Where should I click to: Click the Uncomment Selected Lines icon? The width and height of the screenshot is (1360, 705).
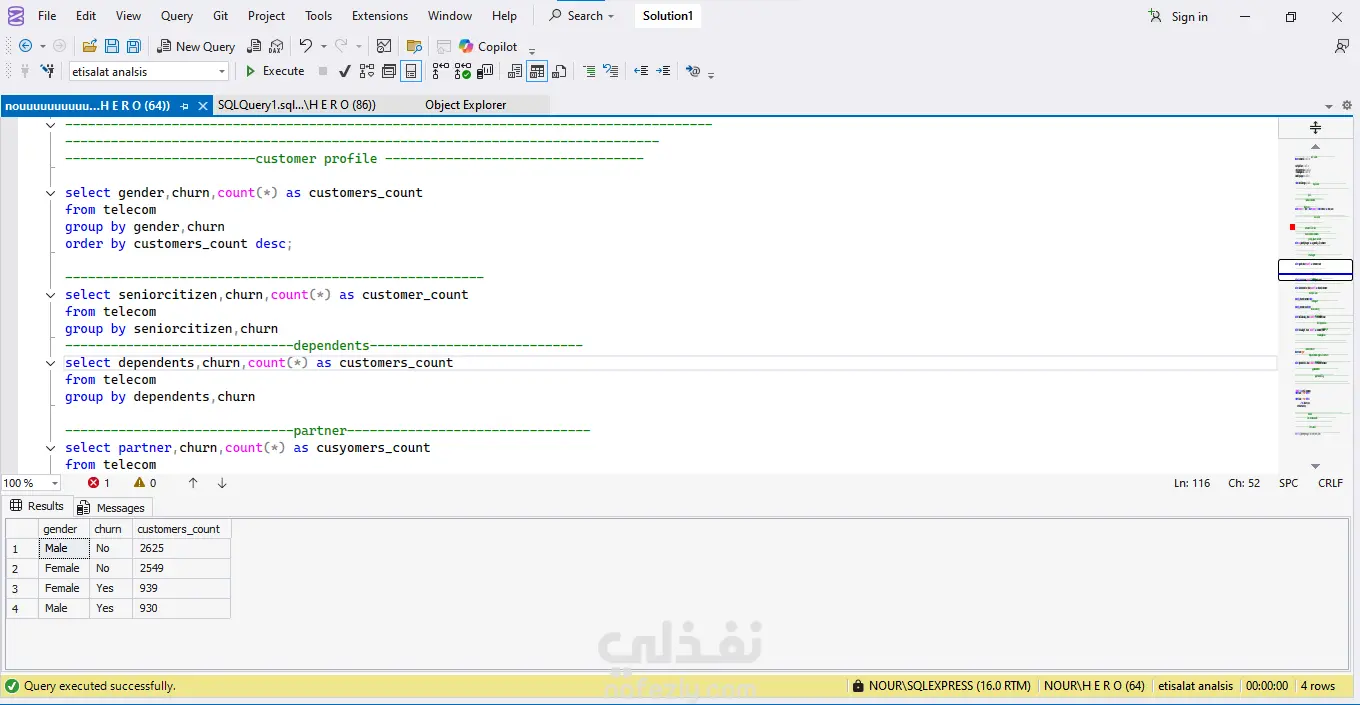[x=611, y=71]
